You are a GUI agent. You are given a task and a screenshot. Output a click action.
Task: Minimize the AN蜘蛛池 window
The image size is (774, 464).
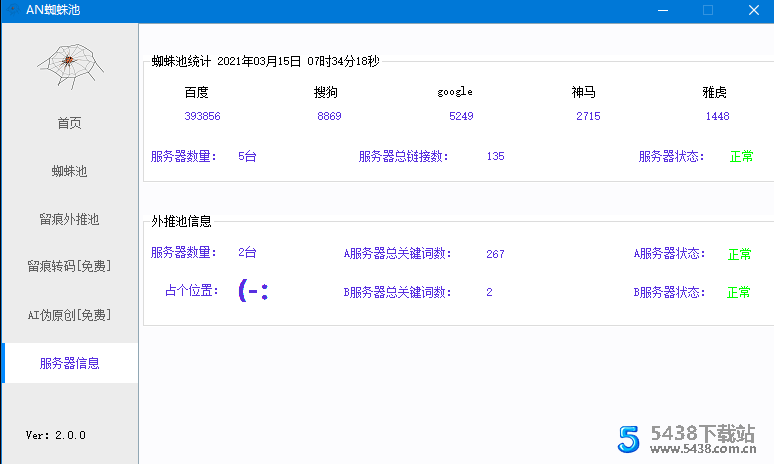click(661, 10)
